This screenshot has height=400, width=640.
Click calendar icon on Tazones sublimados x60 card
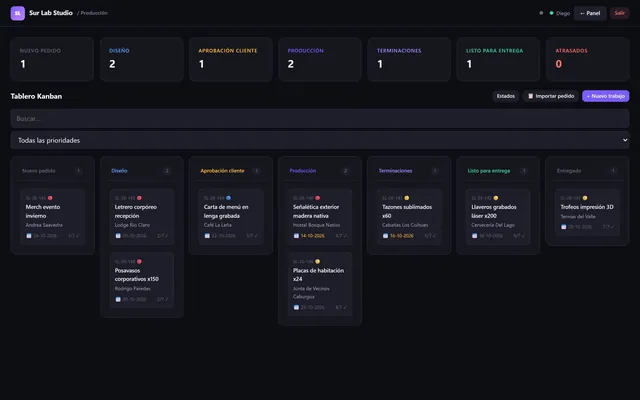click(385, 236)
